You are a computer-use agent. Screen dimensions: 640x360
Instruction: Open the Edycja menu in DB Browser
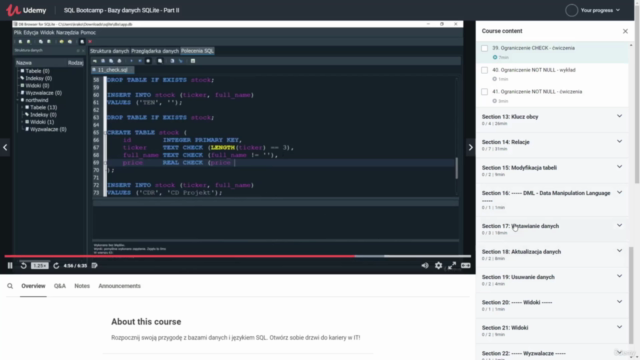click(31, 33)
